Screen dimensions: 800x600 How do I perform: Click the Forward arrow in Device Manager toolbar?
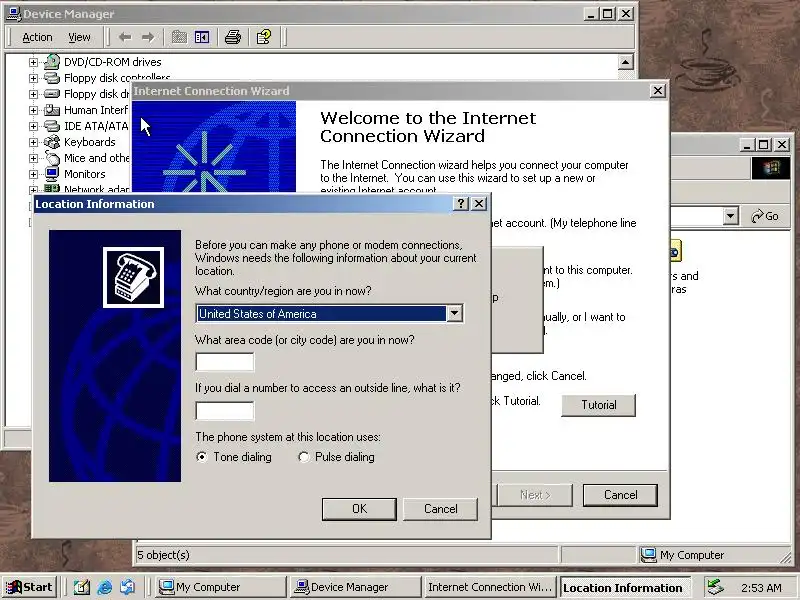[x=148, y=37]
